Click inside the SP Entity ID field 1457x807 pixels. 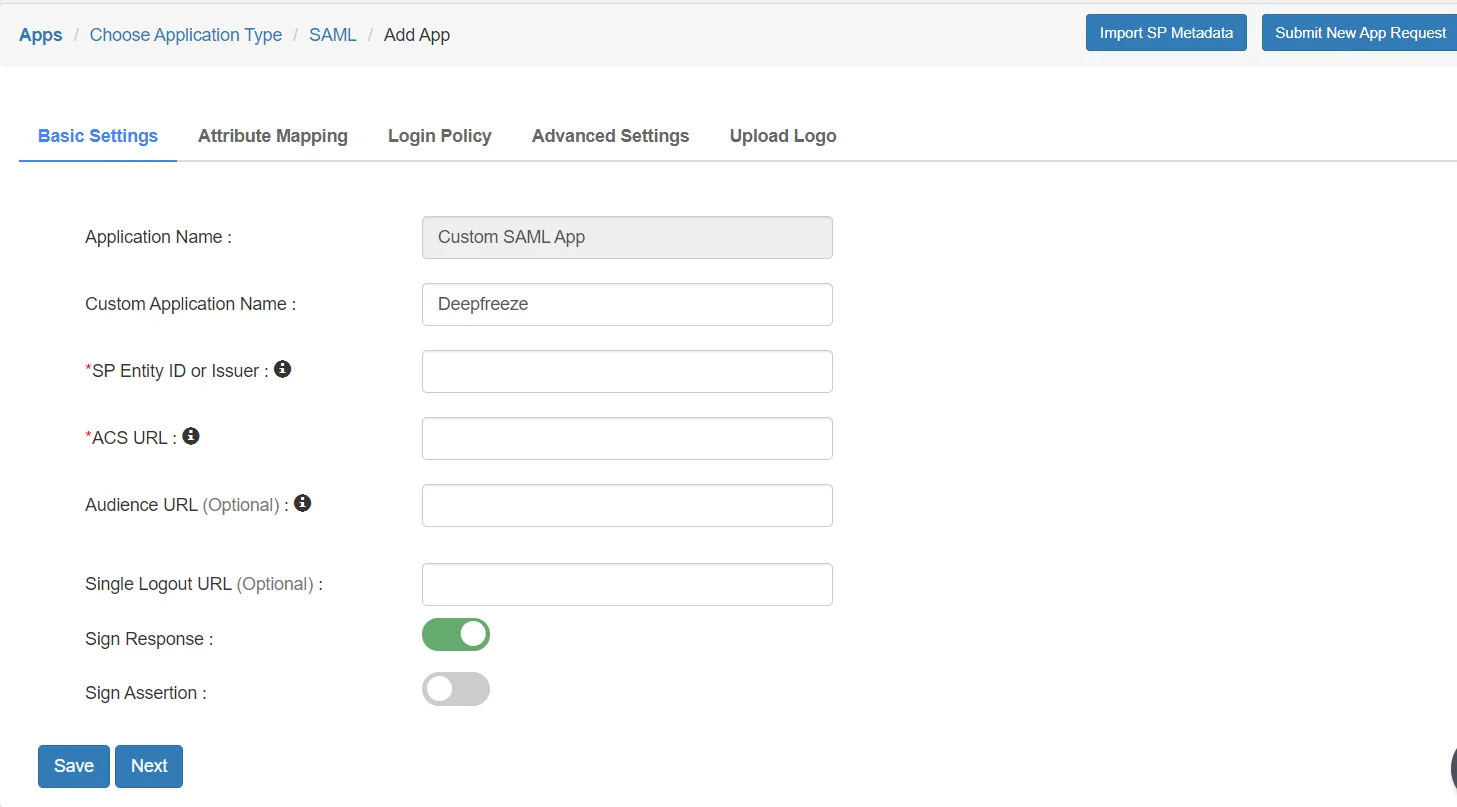(626, 371)
